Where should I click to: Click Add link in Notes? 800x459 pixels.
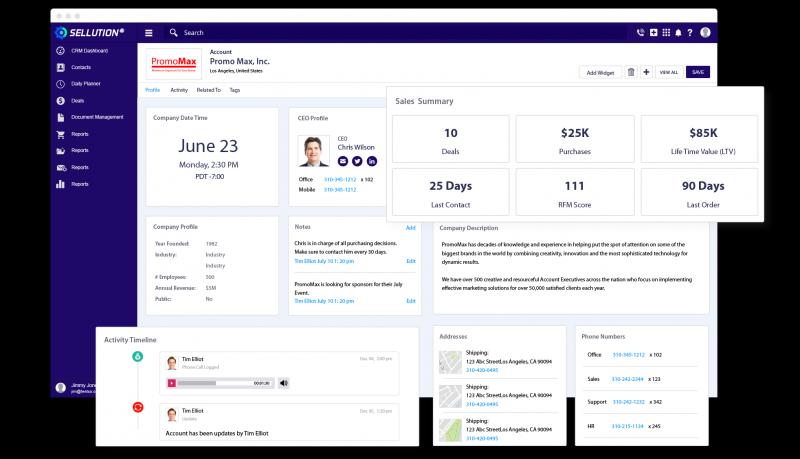click(411, 228)
